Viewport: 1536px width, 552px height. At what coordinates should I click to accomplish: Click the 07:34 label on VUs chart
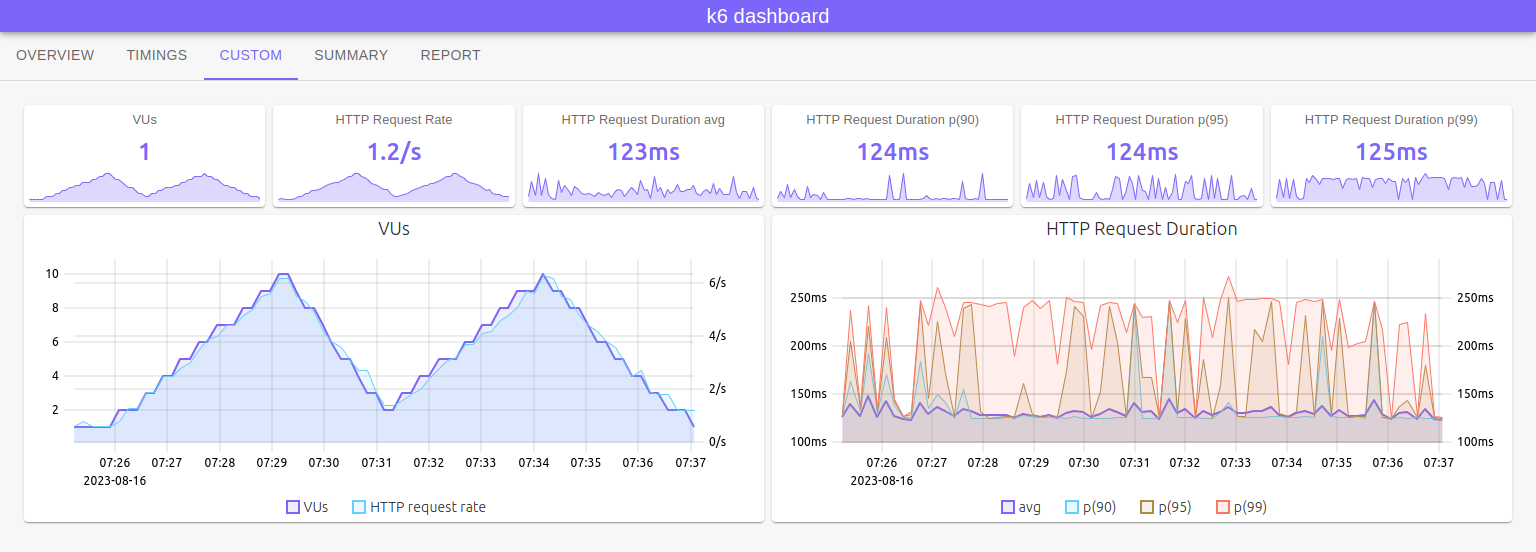tap(533, 463)
